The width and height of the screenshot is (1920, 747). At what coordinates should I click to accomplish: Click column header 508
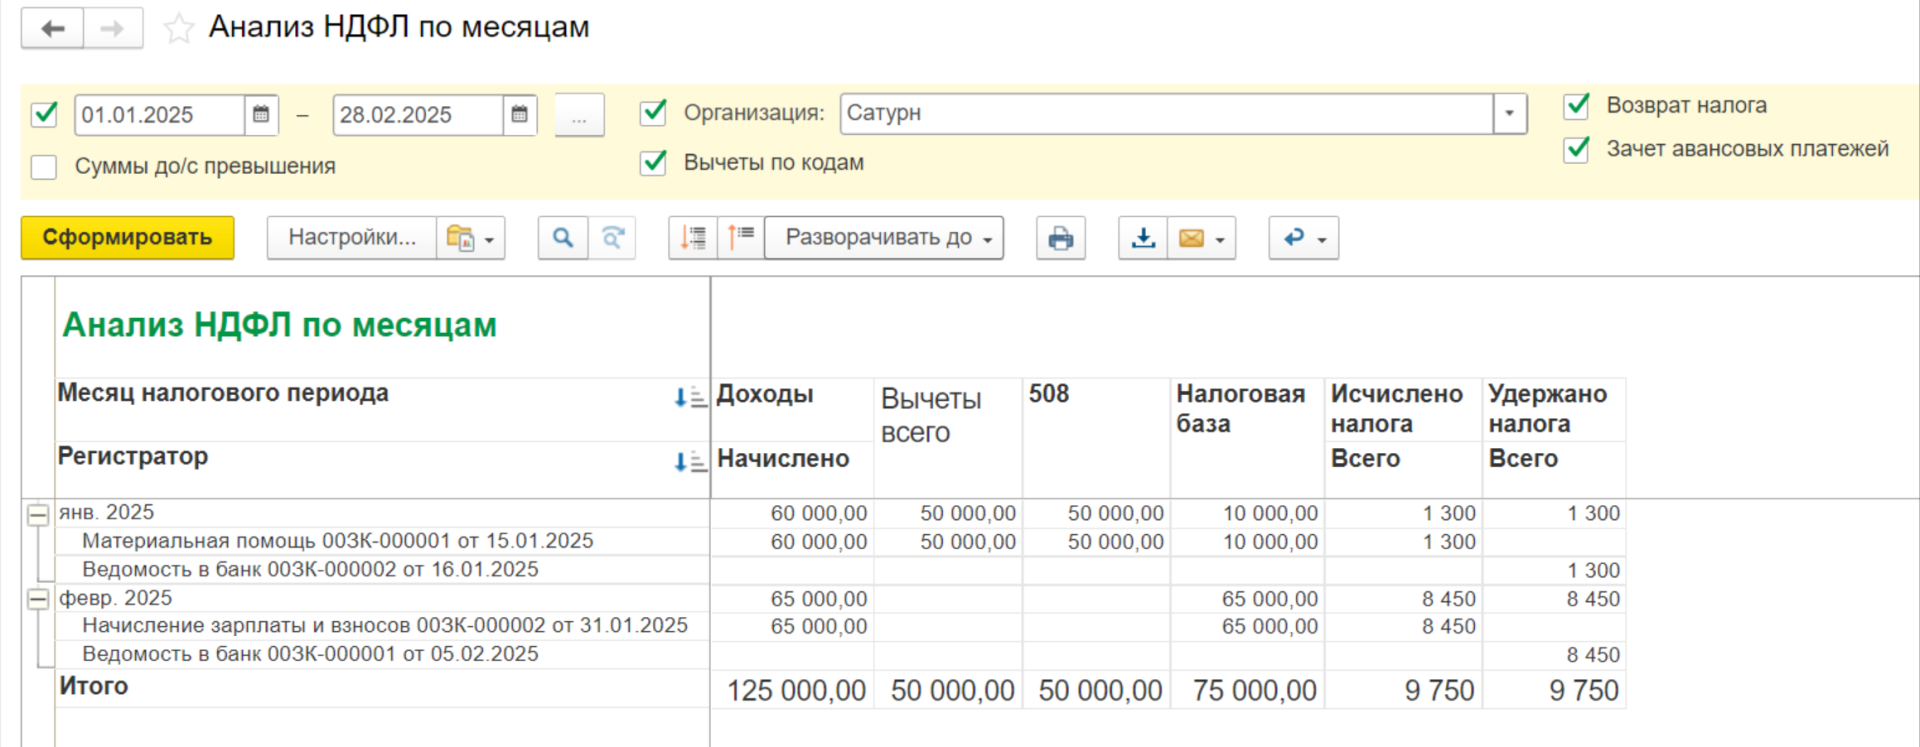1049,394
